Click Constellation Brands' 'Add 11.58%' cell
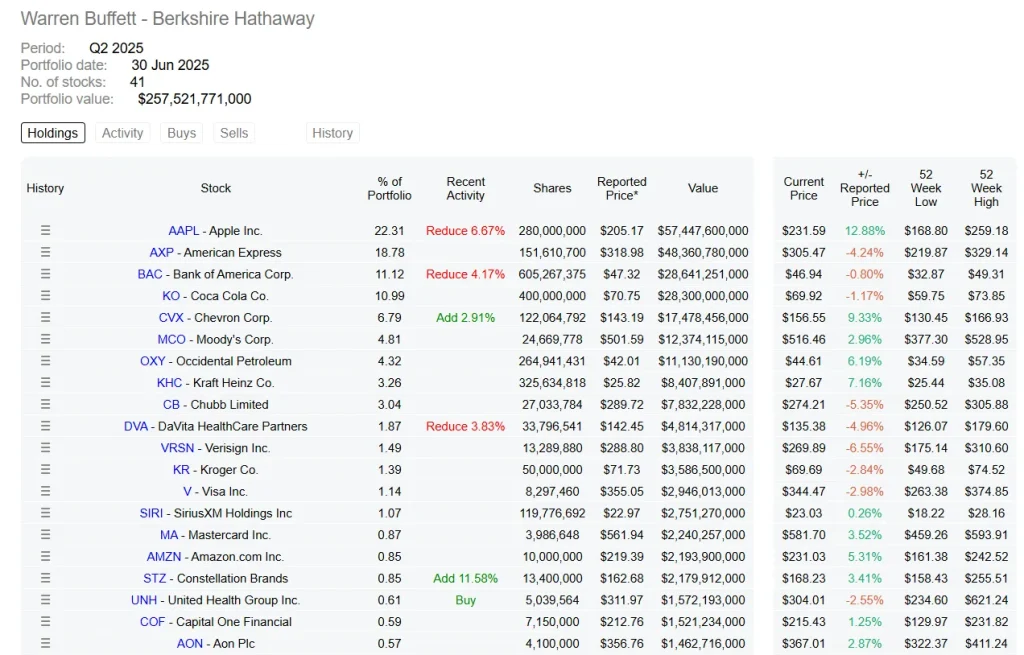Viewport: 1024px width, 655px height. 466,578
